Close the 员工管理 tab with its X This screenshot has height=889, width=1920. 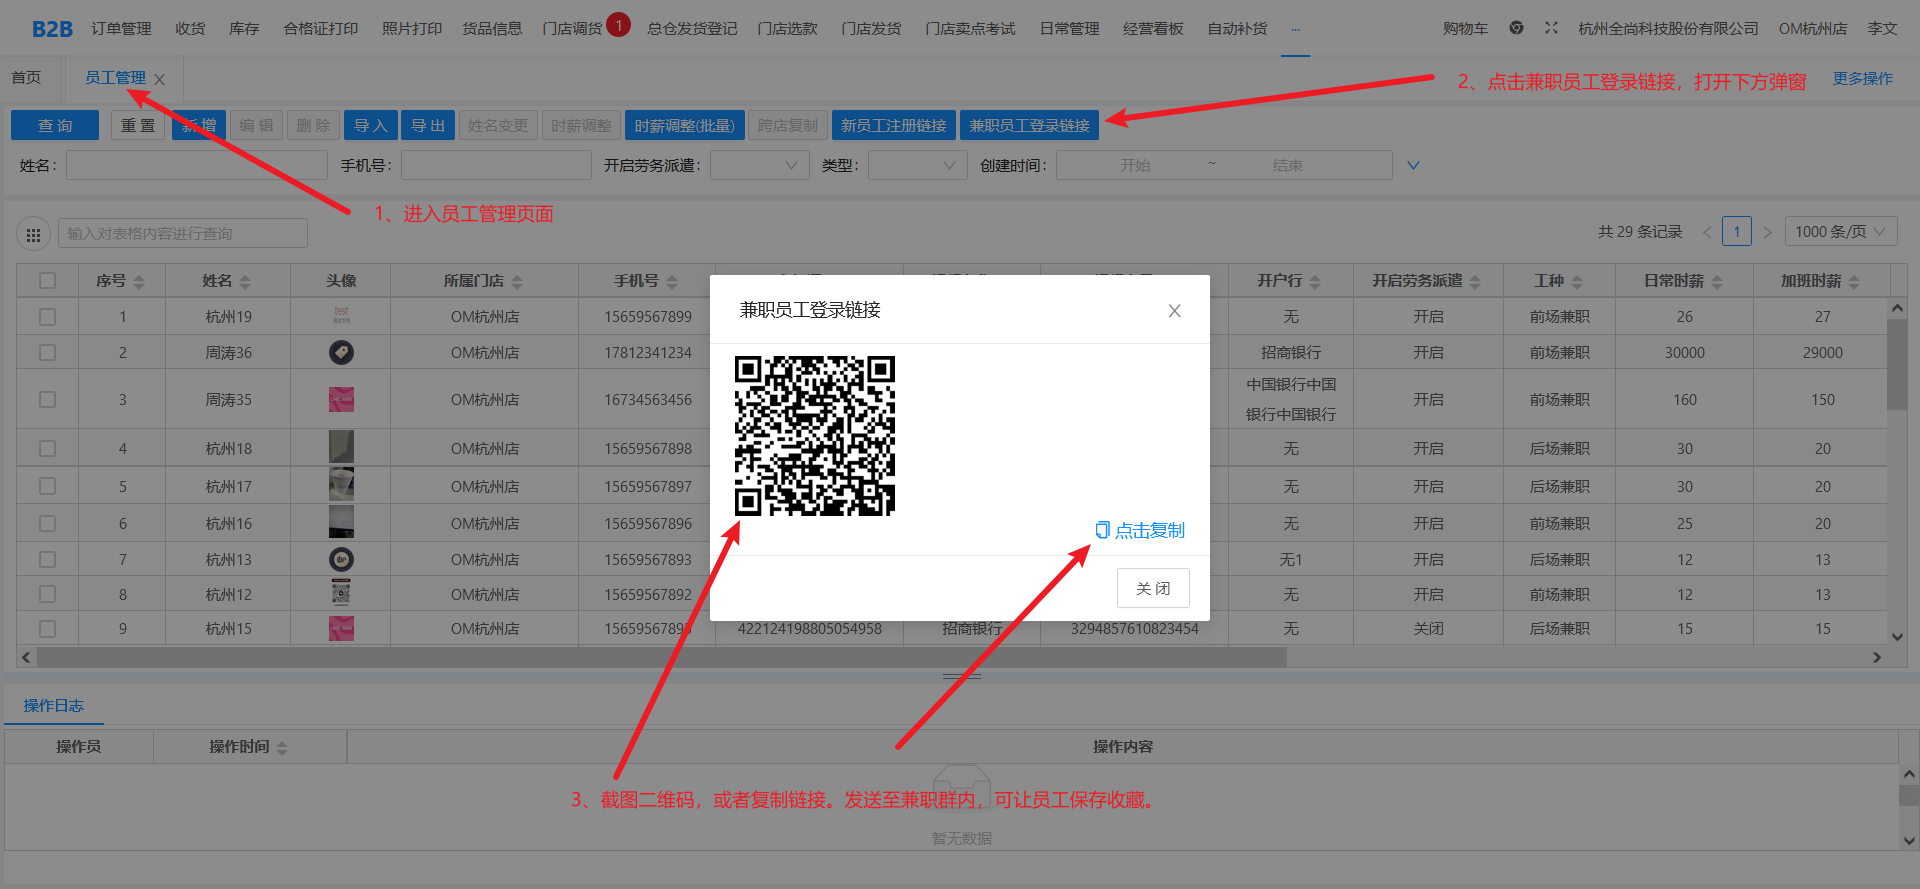click(160, 79)
